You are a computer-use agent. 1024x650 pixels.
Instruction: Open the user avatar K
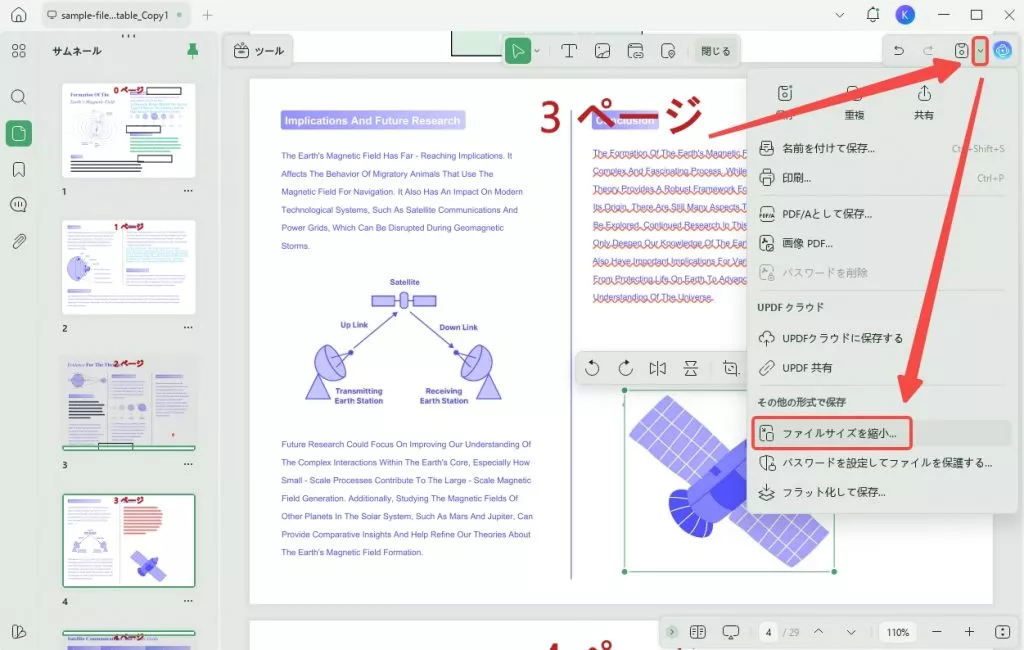pos(904,14)
